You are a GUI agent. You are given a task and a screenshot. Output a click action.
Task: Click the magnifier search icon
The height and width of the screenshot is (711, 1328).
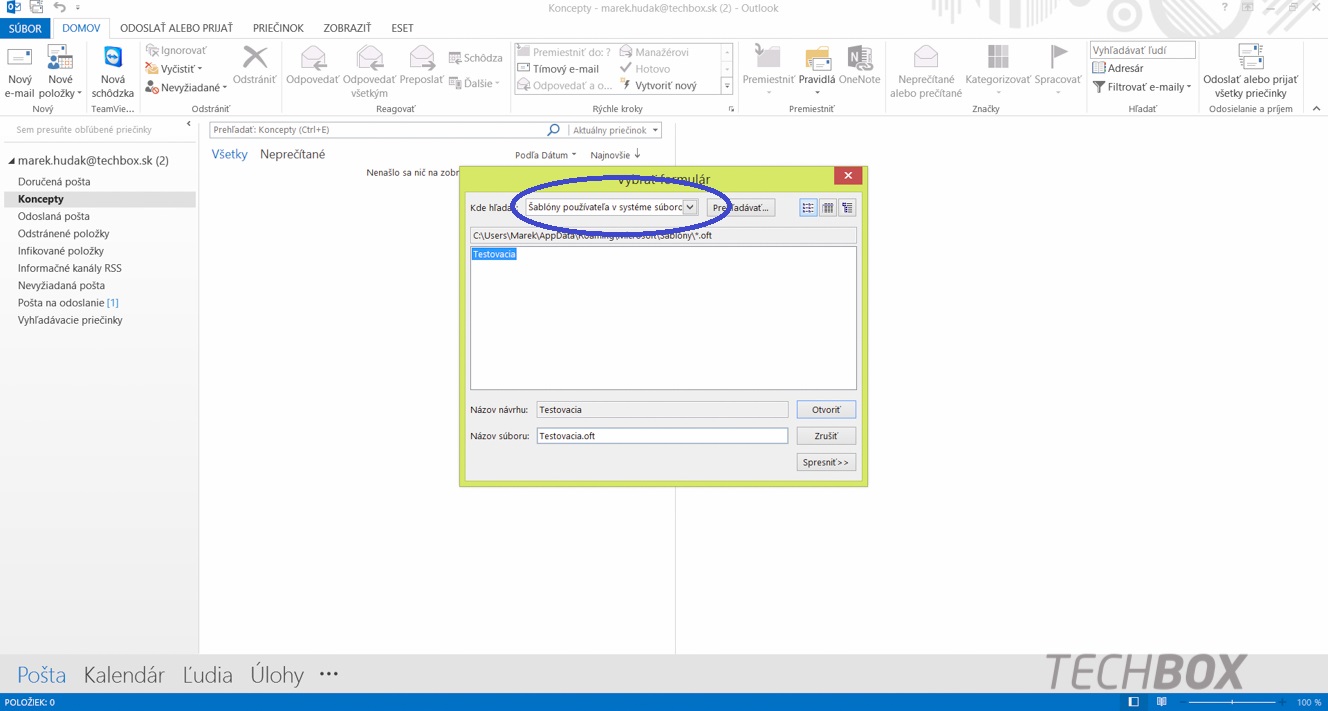click(554, 130)
